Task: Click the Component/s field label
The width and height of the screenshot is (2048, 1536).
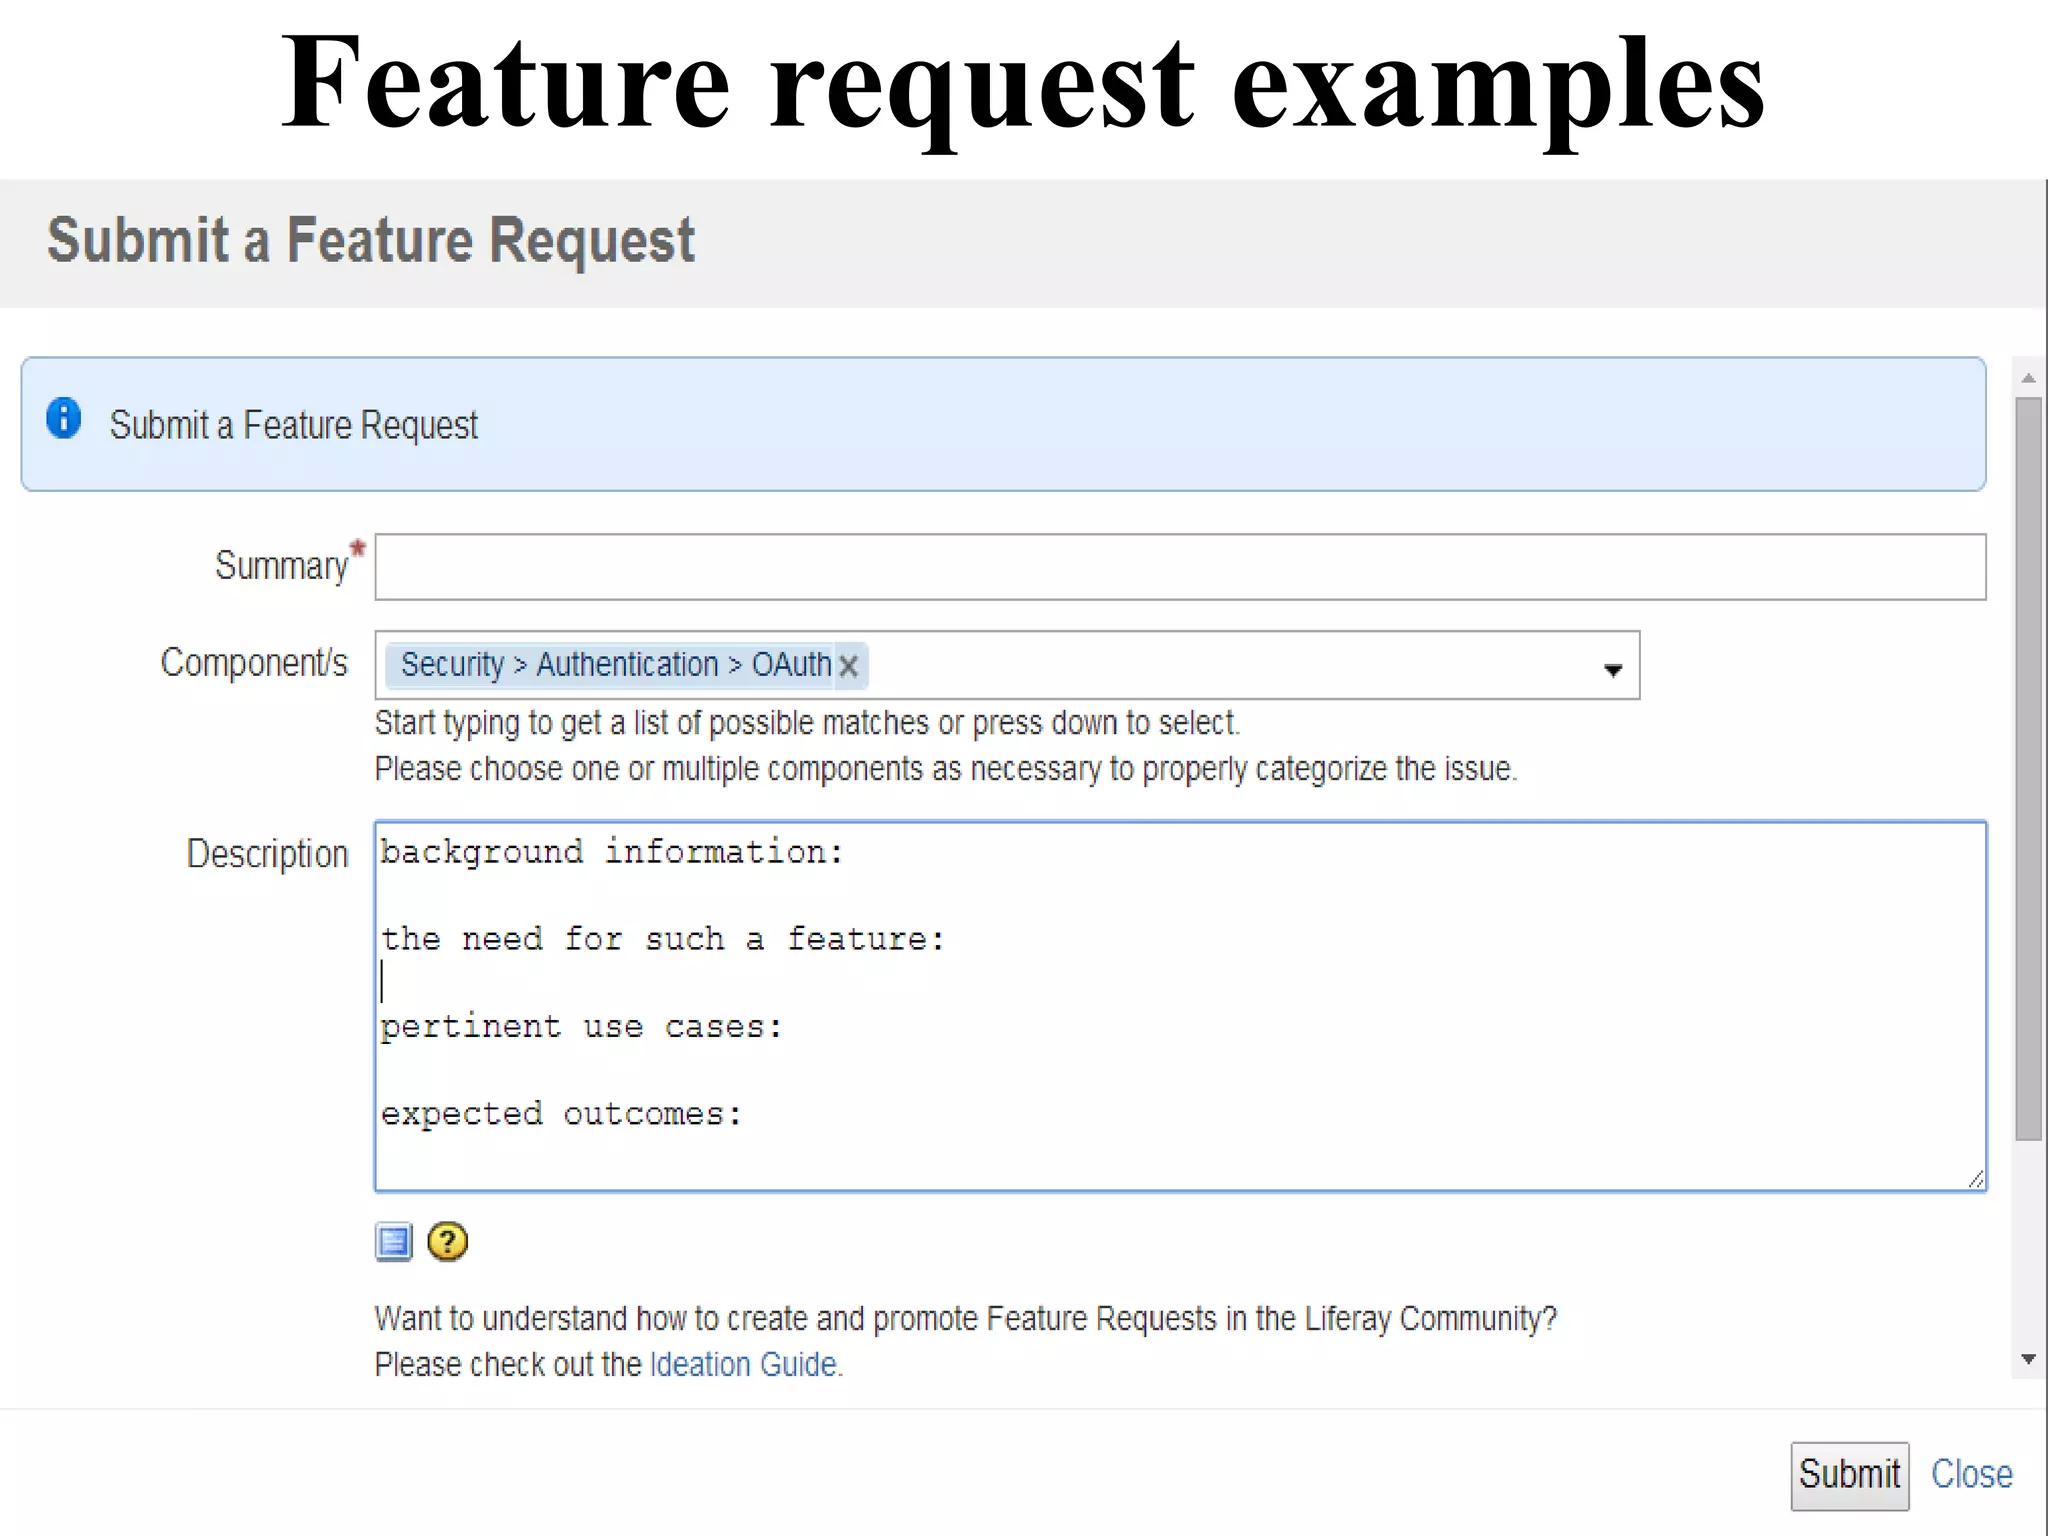Action: 254,662
